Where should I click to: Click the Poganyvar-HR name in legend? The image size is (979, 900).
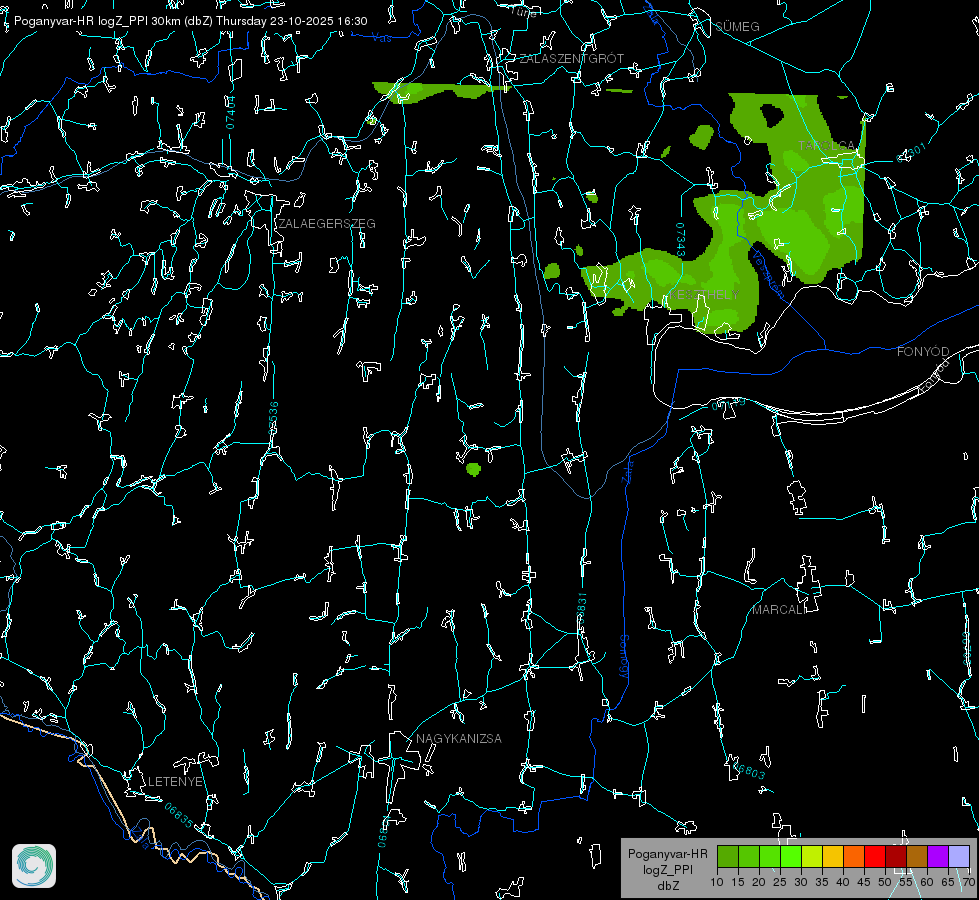click(668, 854)
